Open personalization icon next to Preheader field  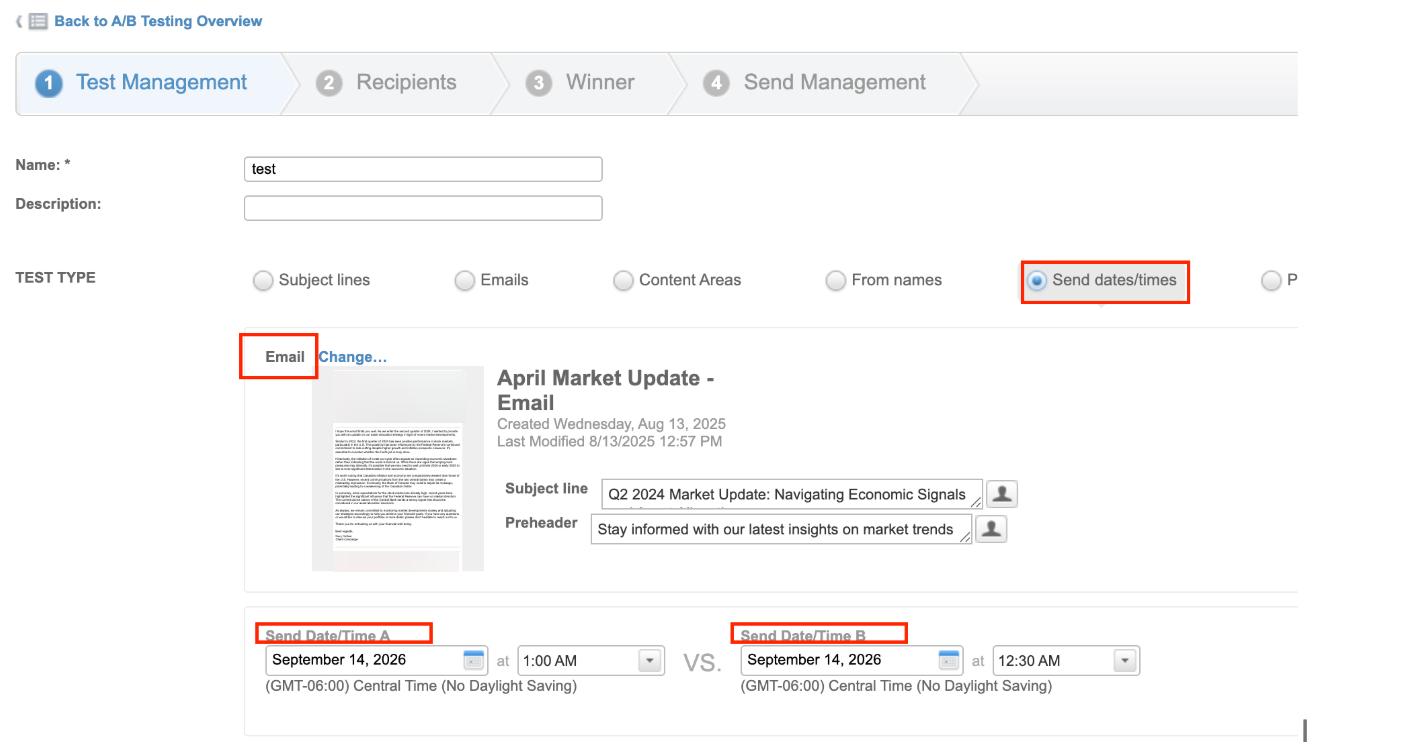pyautogui.click(x=991, y=529)
